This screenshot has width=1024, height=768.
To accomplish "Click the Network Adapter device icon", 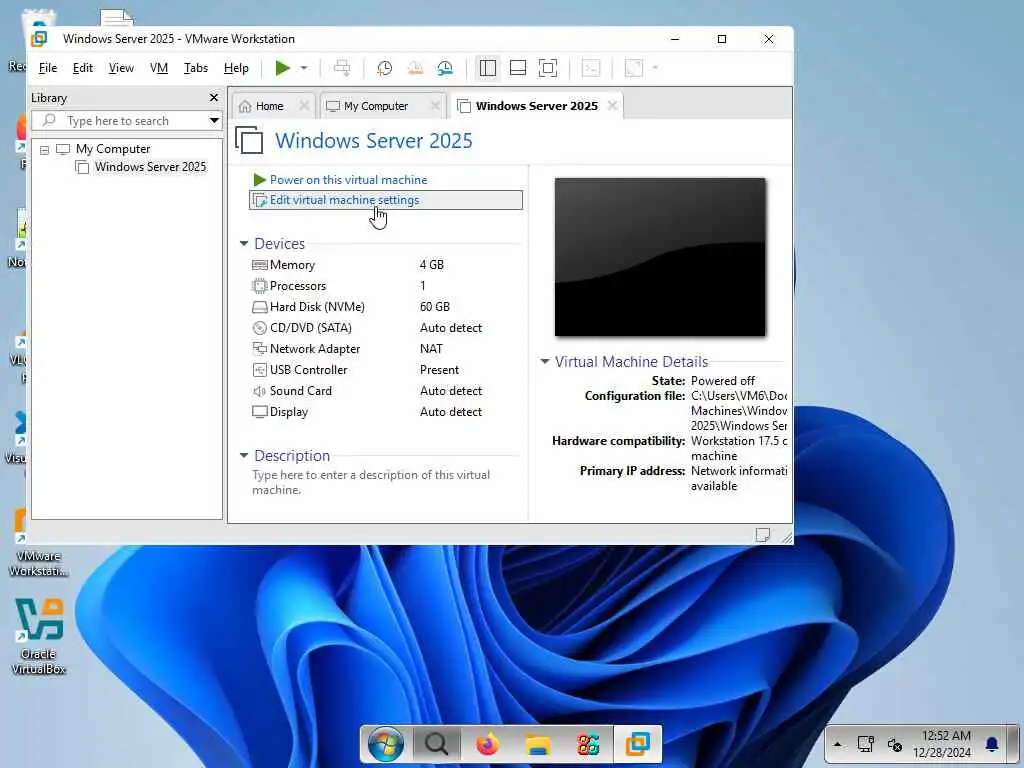I will [x=260, y=349].
